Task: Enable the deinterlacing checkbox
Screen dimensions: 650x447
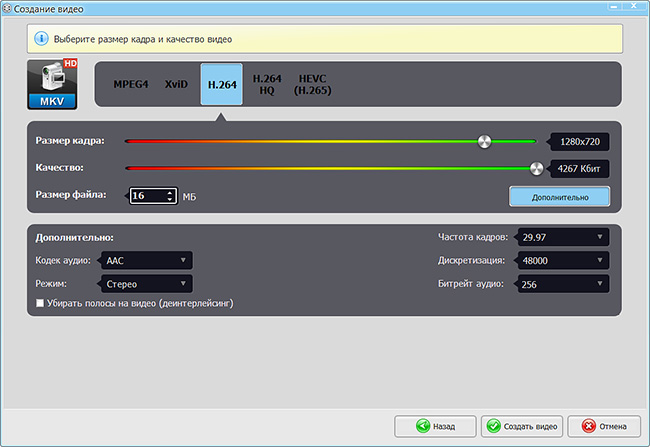Action: pos(40,303)
